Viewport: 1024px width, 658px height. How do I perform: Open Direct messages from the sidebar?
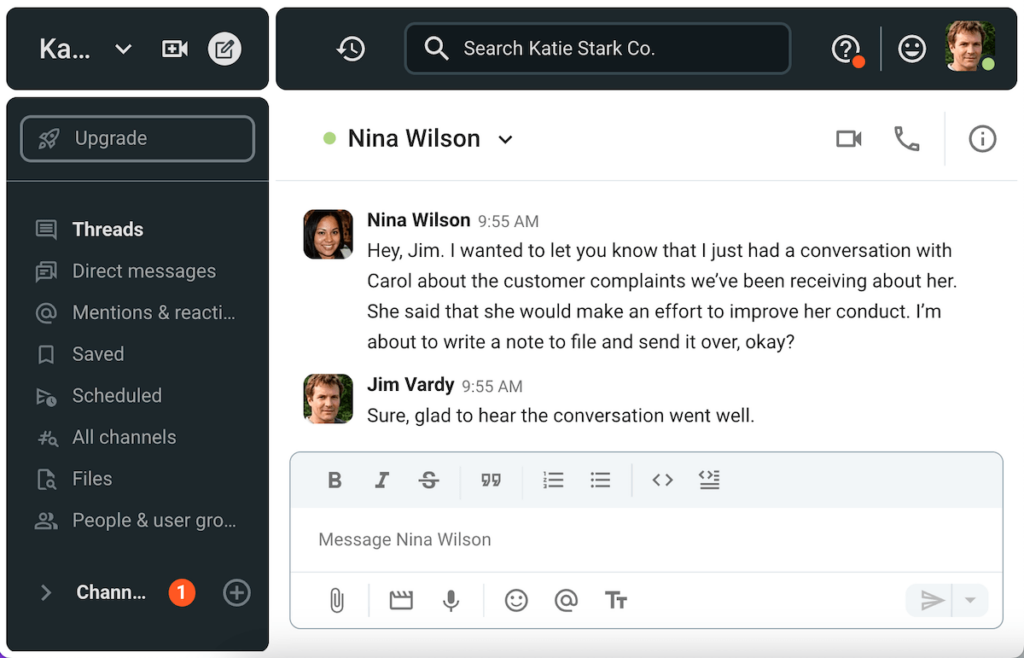point(143,271)
